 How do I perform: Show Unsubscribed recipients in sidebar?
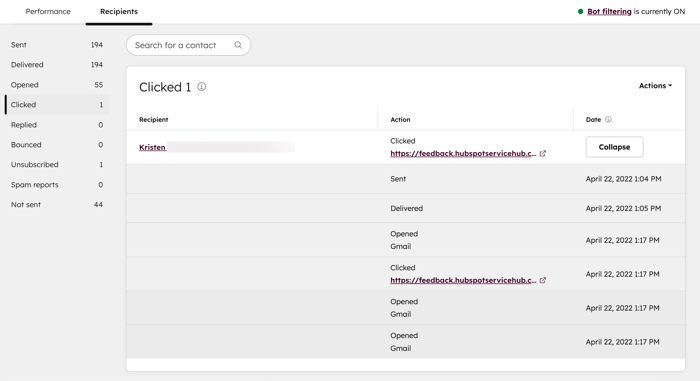(x=57, y=164)
